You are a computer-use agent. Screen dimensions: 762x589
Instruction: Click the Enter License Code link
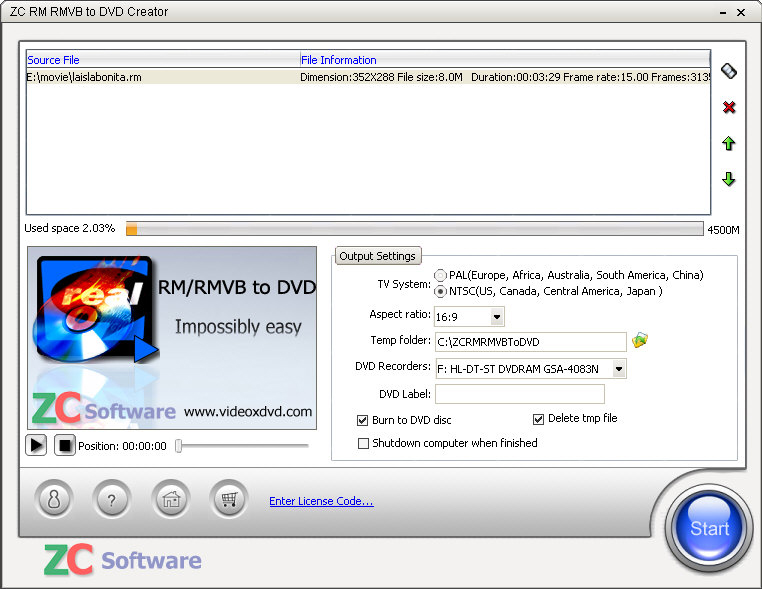tap(321, 501)
